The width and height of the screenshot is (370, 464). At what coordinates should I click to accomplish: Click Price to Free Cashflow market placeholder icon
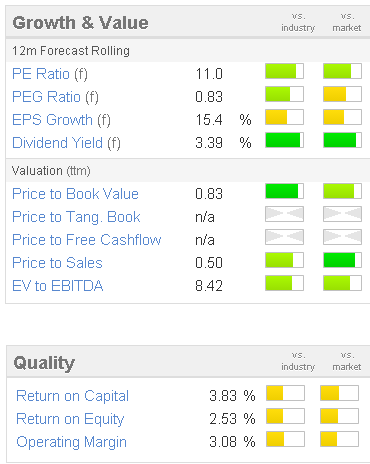342,237
